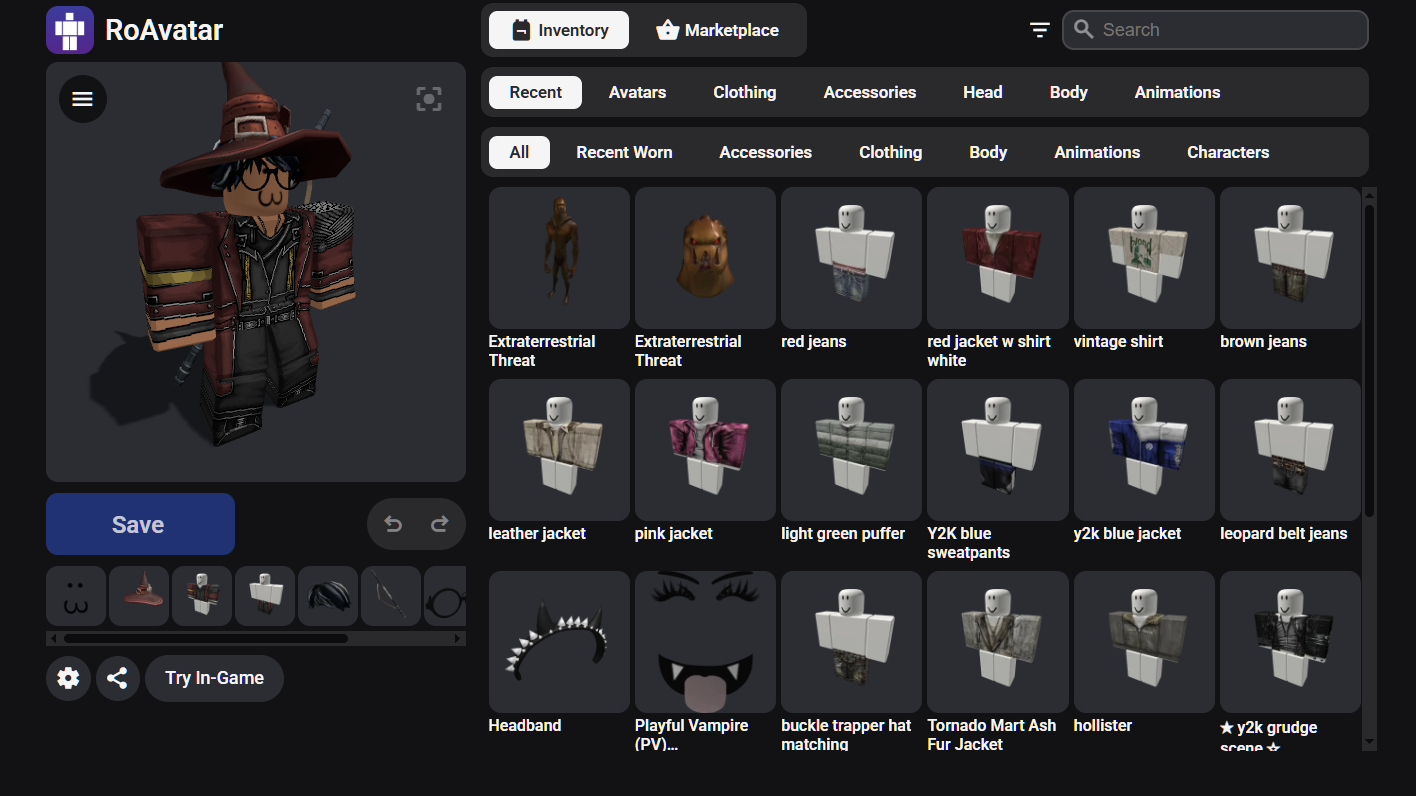
Task: Click the worn items horizontal scrollbar
Action: pyautogui.click(x=206, y=638)
